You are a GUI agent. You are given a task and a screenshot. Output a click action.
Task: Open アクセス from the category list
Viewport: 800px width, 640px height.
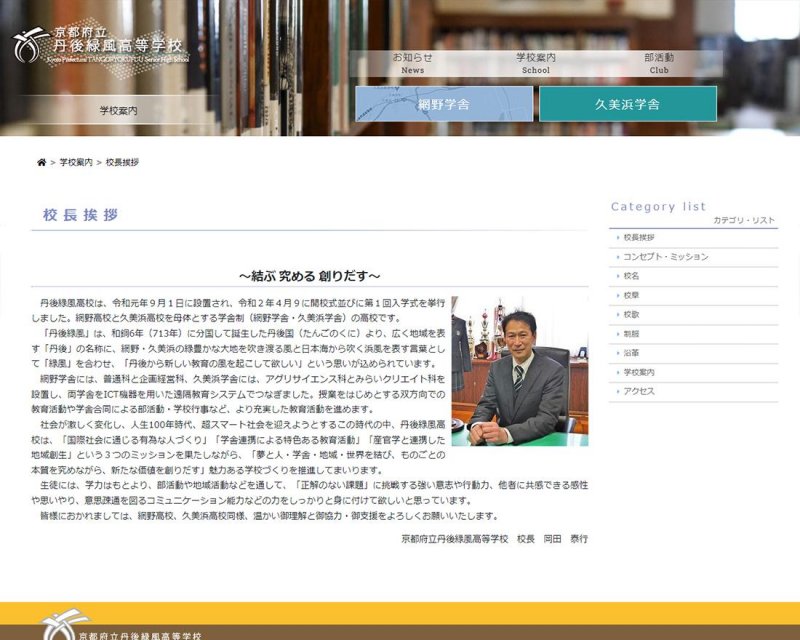[x=639, y=391]
